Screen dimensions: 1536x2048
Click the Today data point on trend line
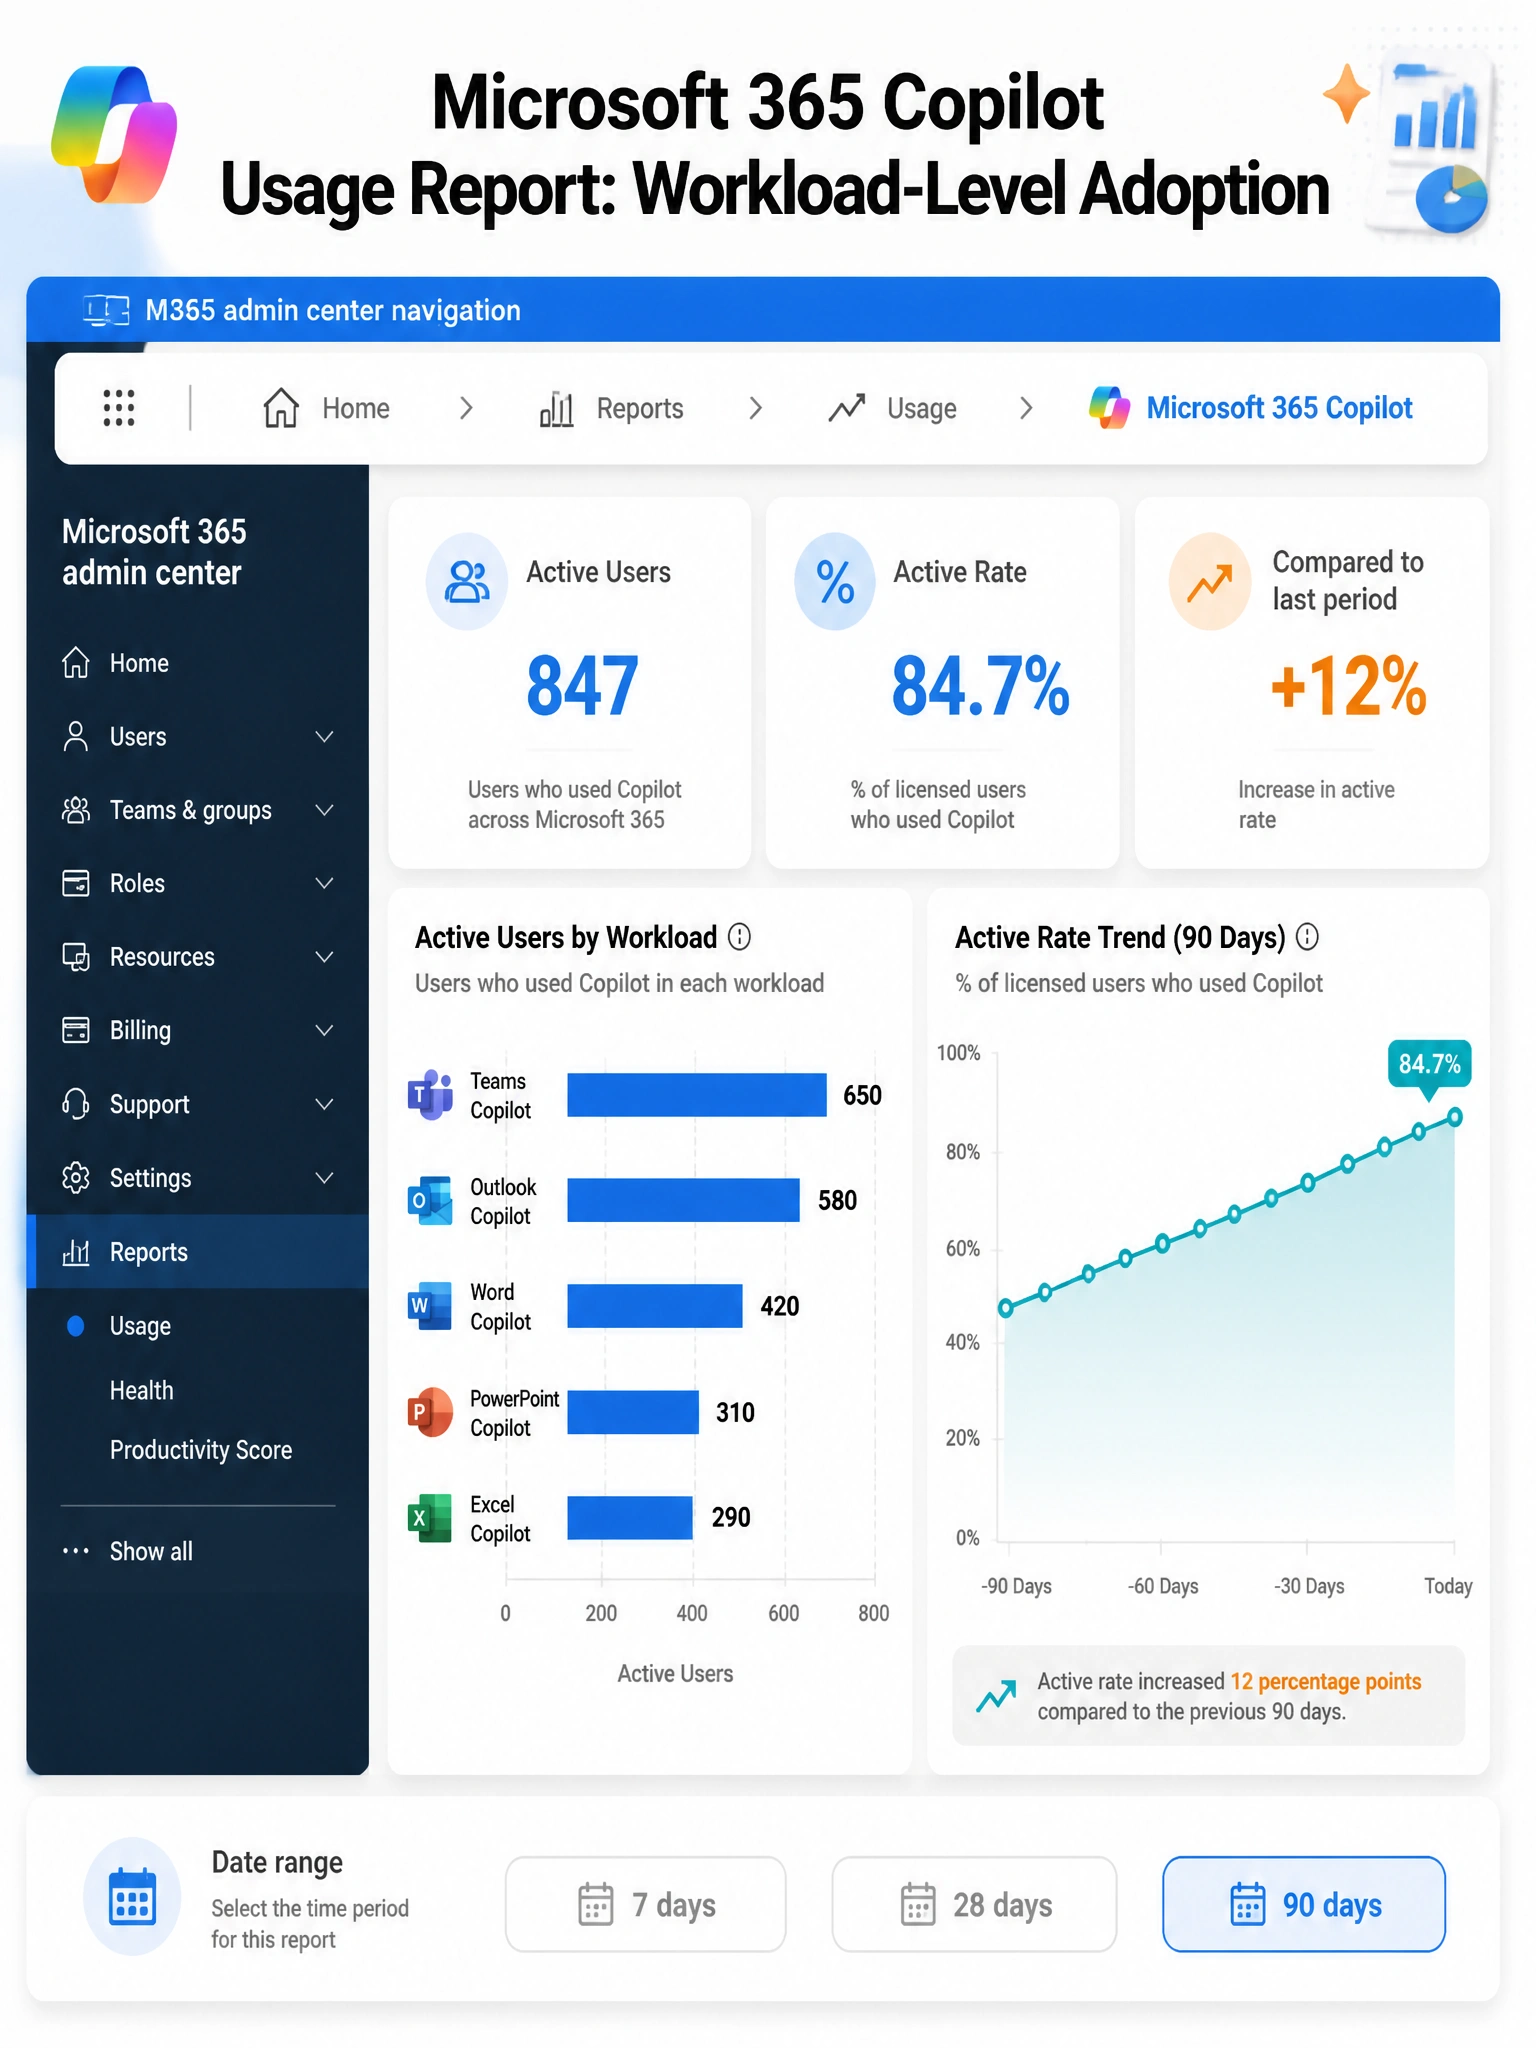coord(1455,1117)
